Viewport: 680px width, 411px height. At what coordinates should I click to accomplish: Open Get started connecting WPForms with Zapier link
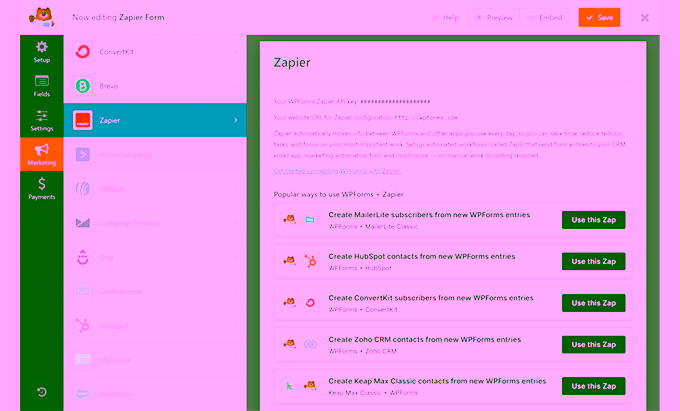(337, 171)
